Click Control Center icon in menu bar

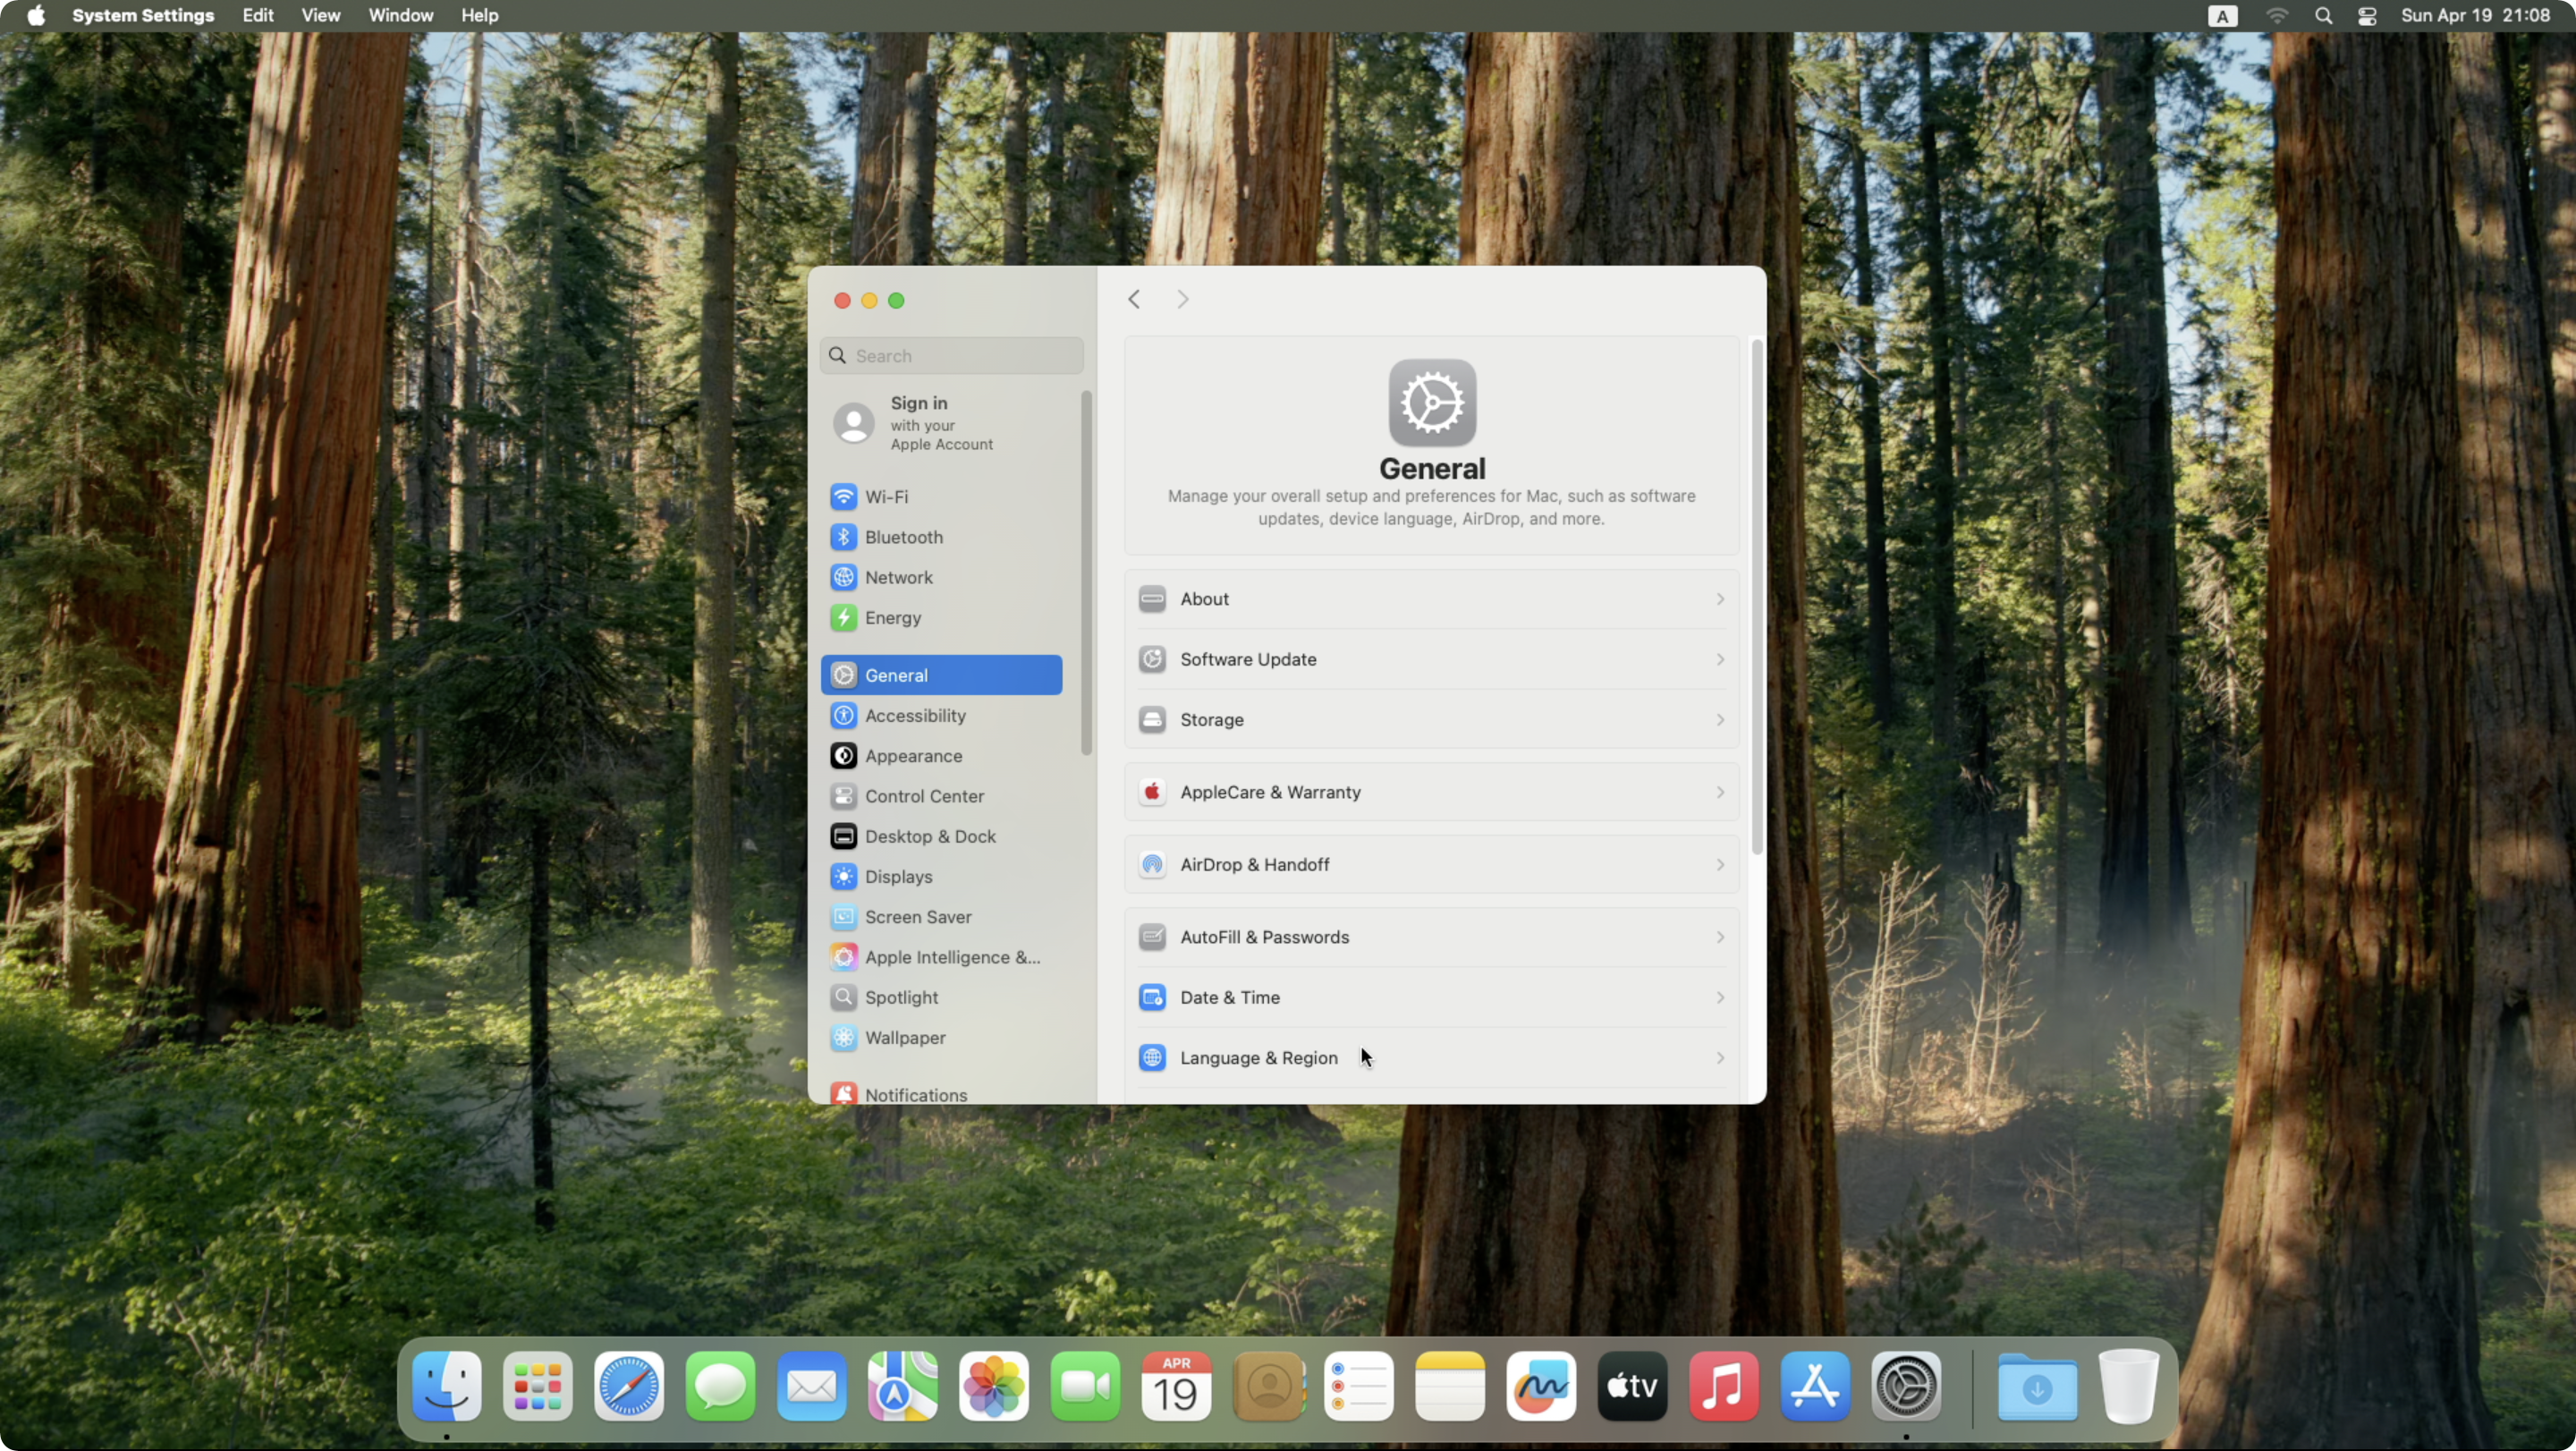(x=2367, y=16)
